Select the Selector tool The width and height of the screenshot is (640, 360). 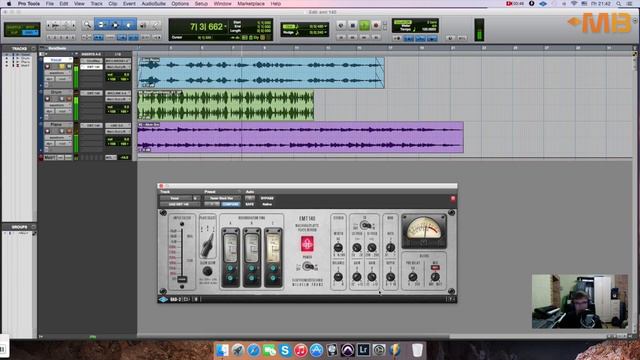coord(116,25)
